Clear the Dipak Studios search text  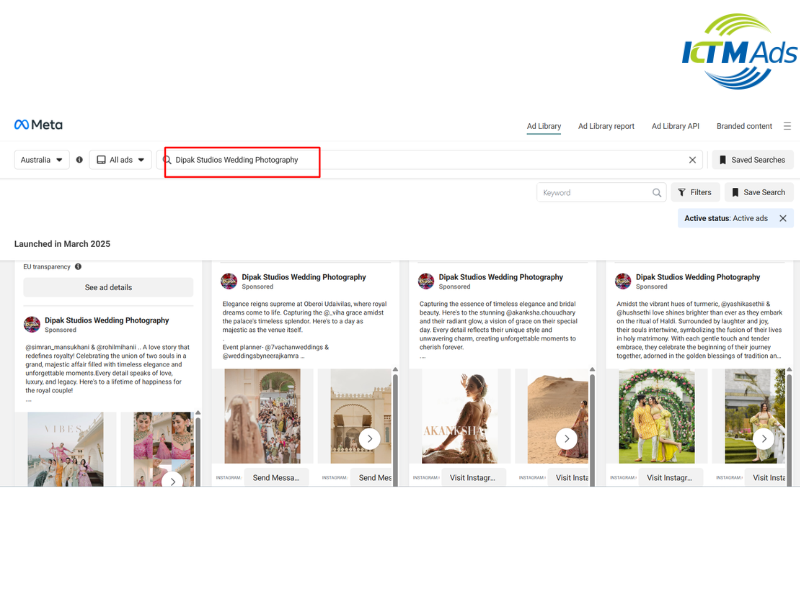tap(692, 160)
